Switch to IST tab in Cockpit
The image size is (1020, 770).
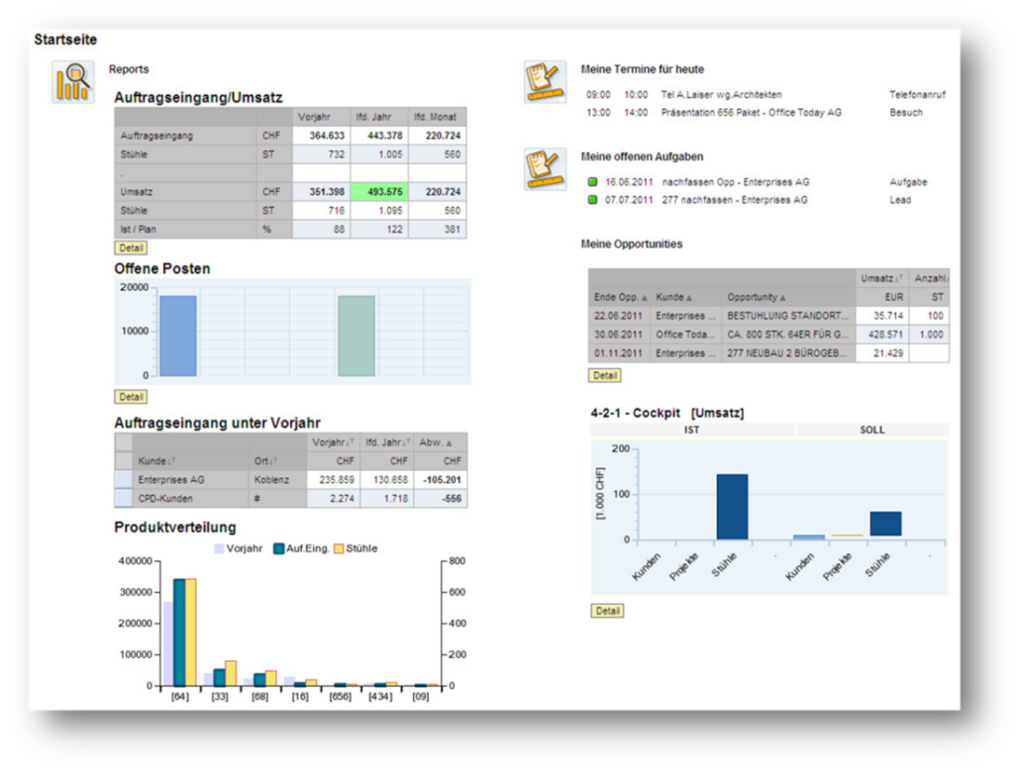coord(692,430)
